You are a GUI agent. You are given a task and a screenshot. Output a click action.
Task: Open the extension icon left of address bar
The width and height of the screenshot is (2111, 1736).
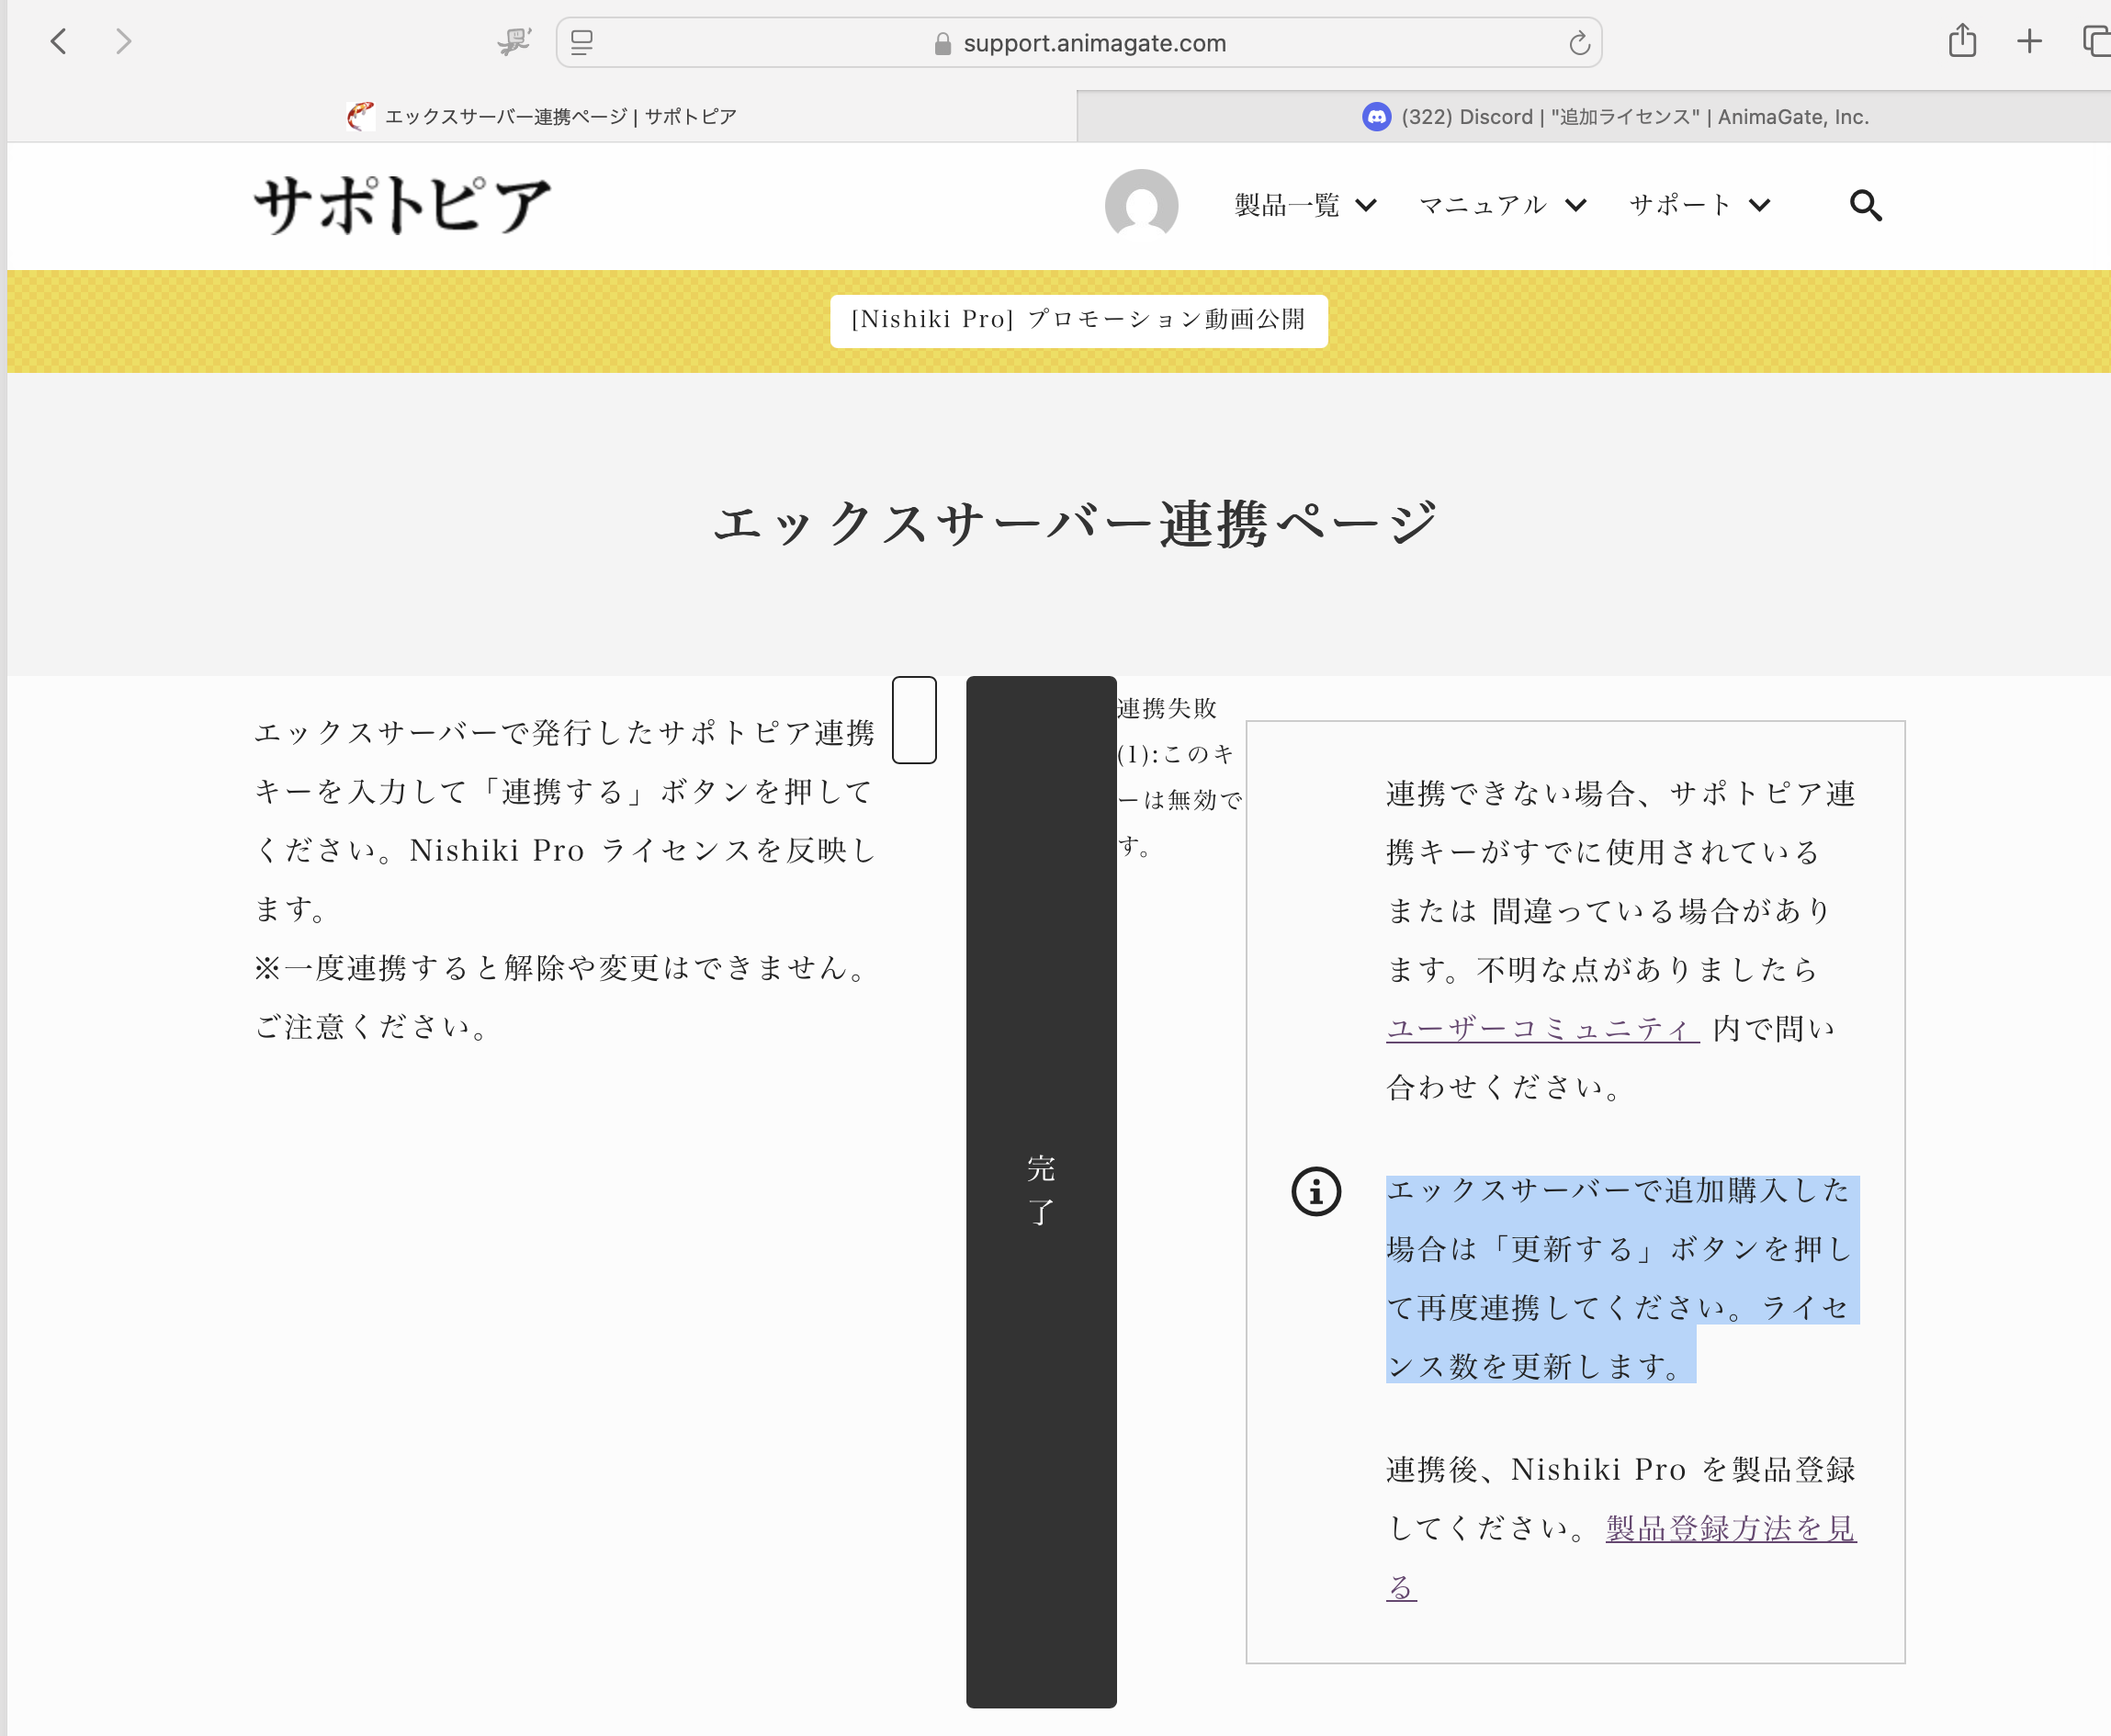pyautogui.click(x=514, y=42)
